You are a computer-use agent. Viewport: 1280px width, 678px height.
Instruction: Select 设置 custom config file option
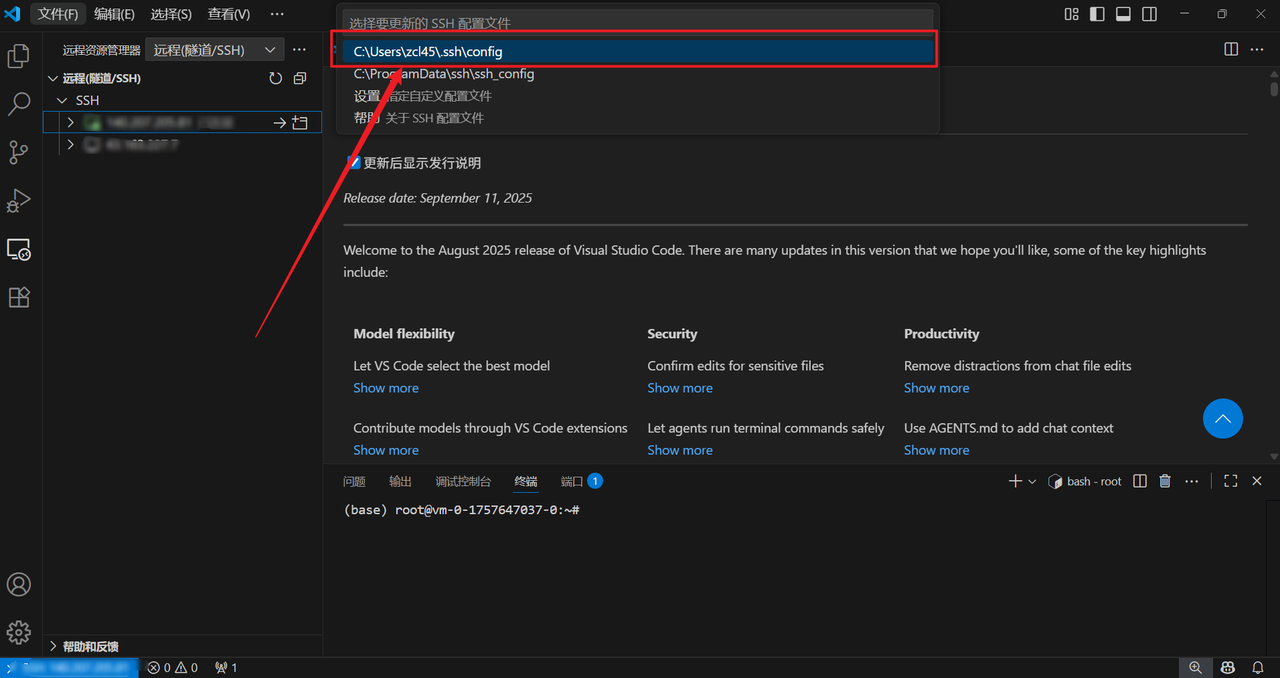click(637, 96)
